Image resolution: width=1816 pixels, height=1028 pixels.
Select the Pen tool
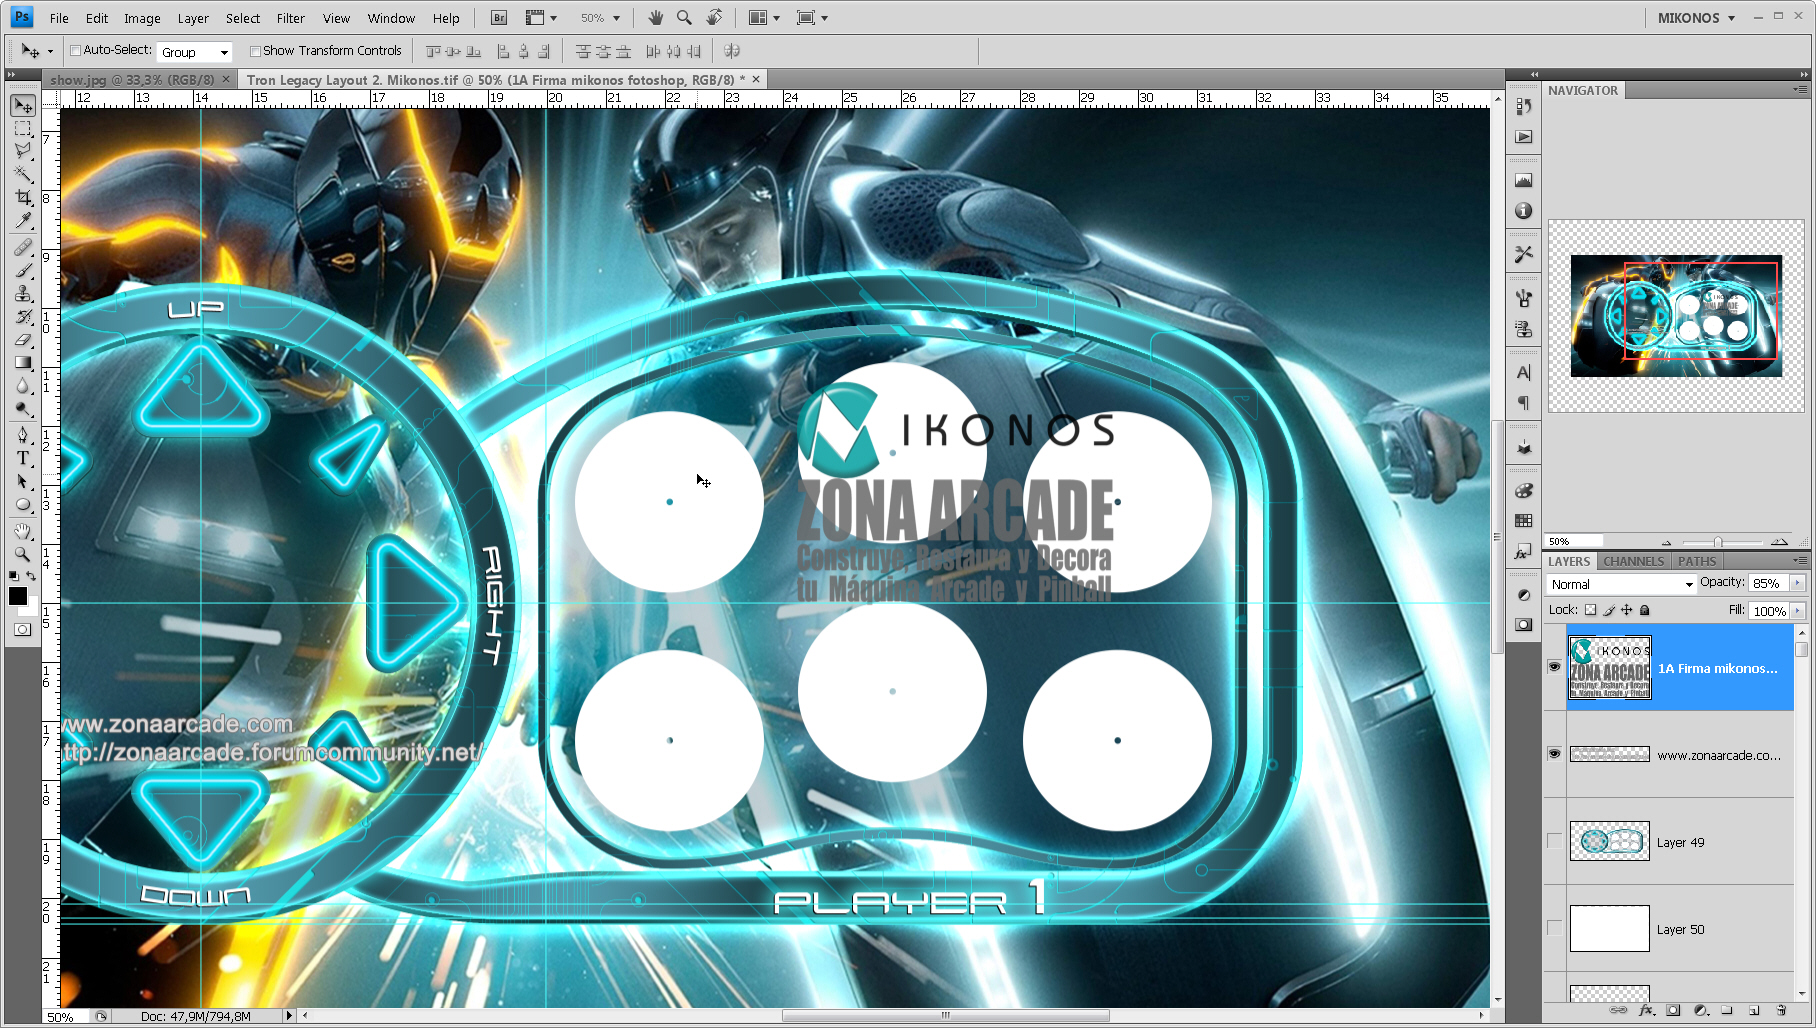click(23, 435)
